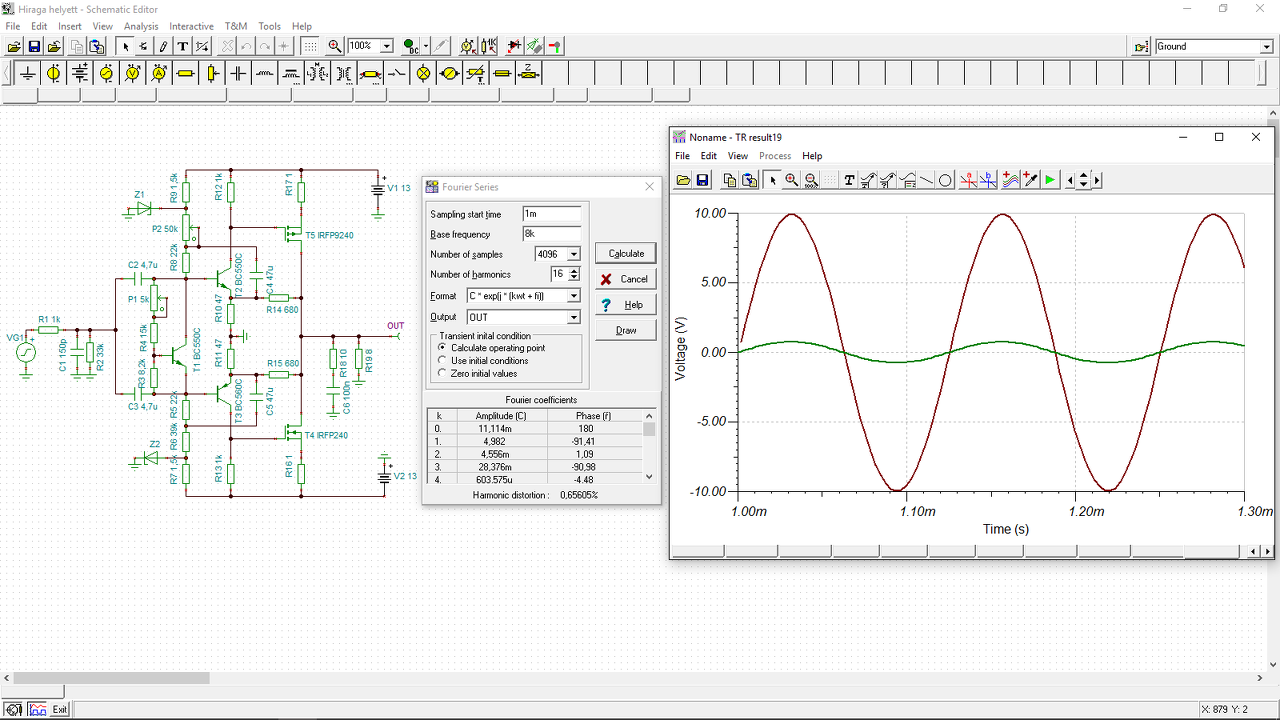The height and width of the screenshot is (720, 1280).
Task: Click the Base frequency input field
Action: 551,234
